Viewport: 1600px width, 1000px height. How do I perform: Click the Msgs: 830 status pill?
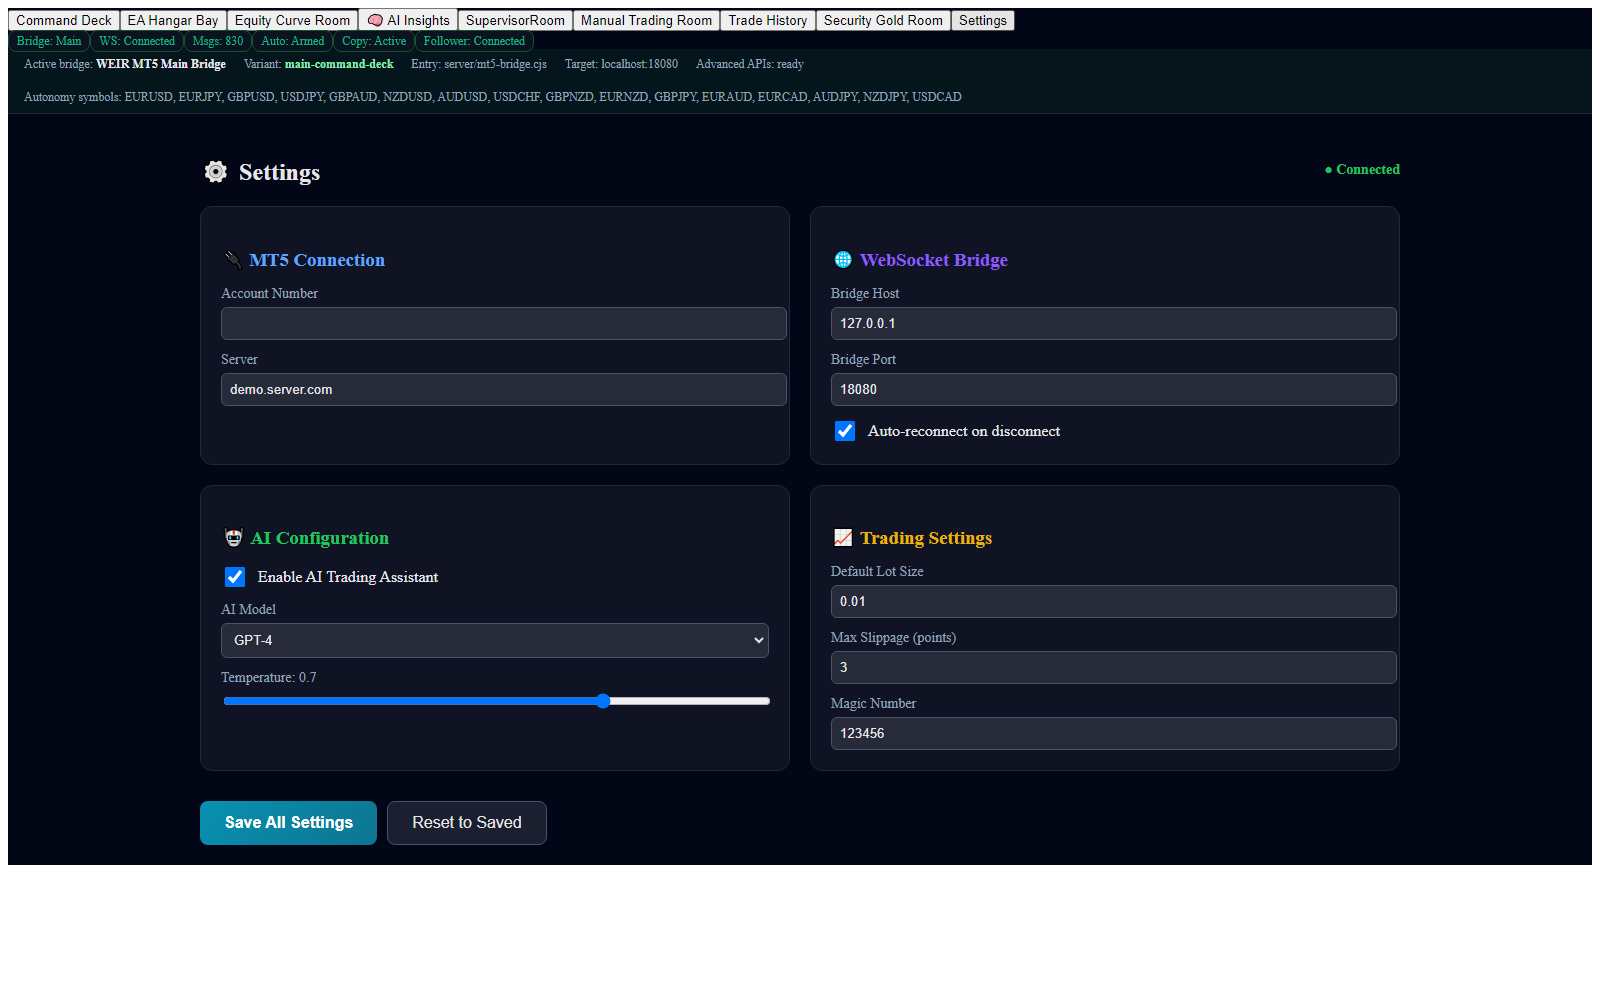218,41
